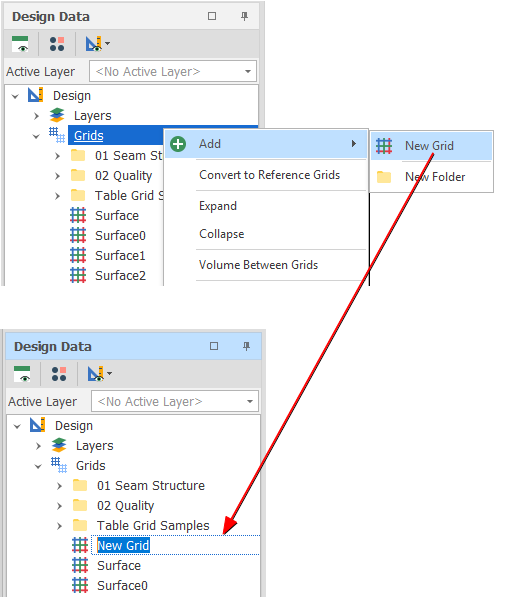Click the four-dots color icon in top panel
This screenshot has height=607, width=507.
pos(57,44)
